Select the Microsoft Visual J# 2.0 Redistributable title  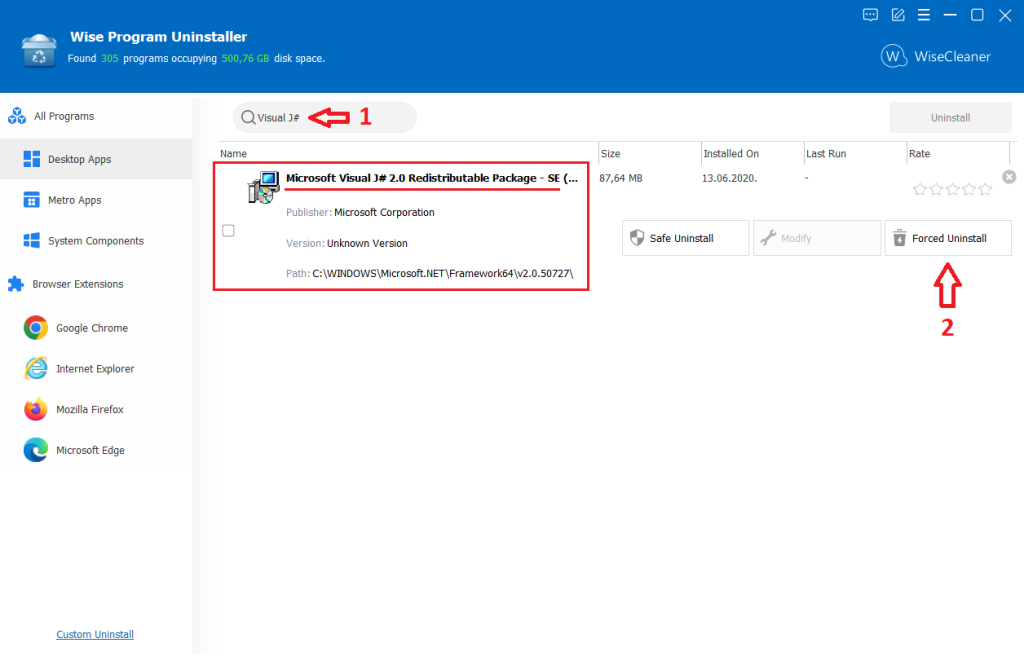432,178
